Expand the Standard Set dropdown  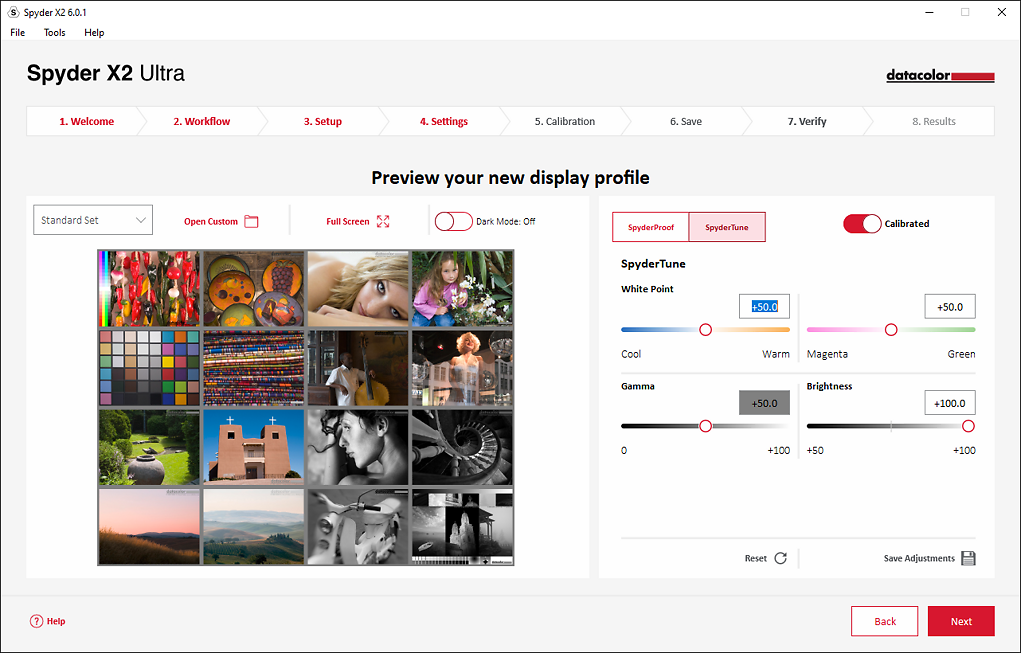point(93,220)
